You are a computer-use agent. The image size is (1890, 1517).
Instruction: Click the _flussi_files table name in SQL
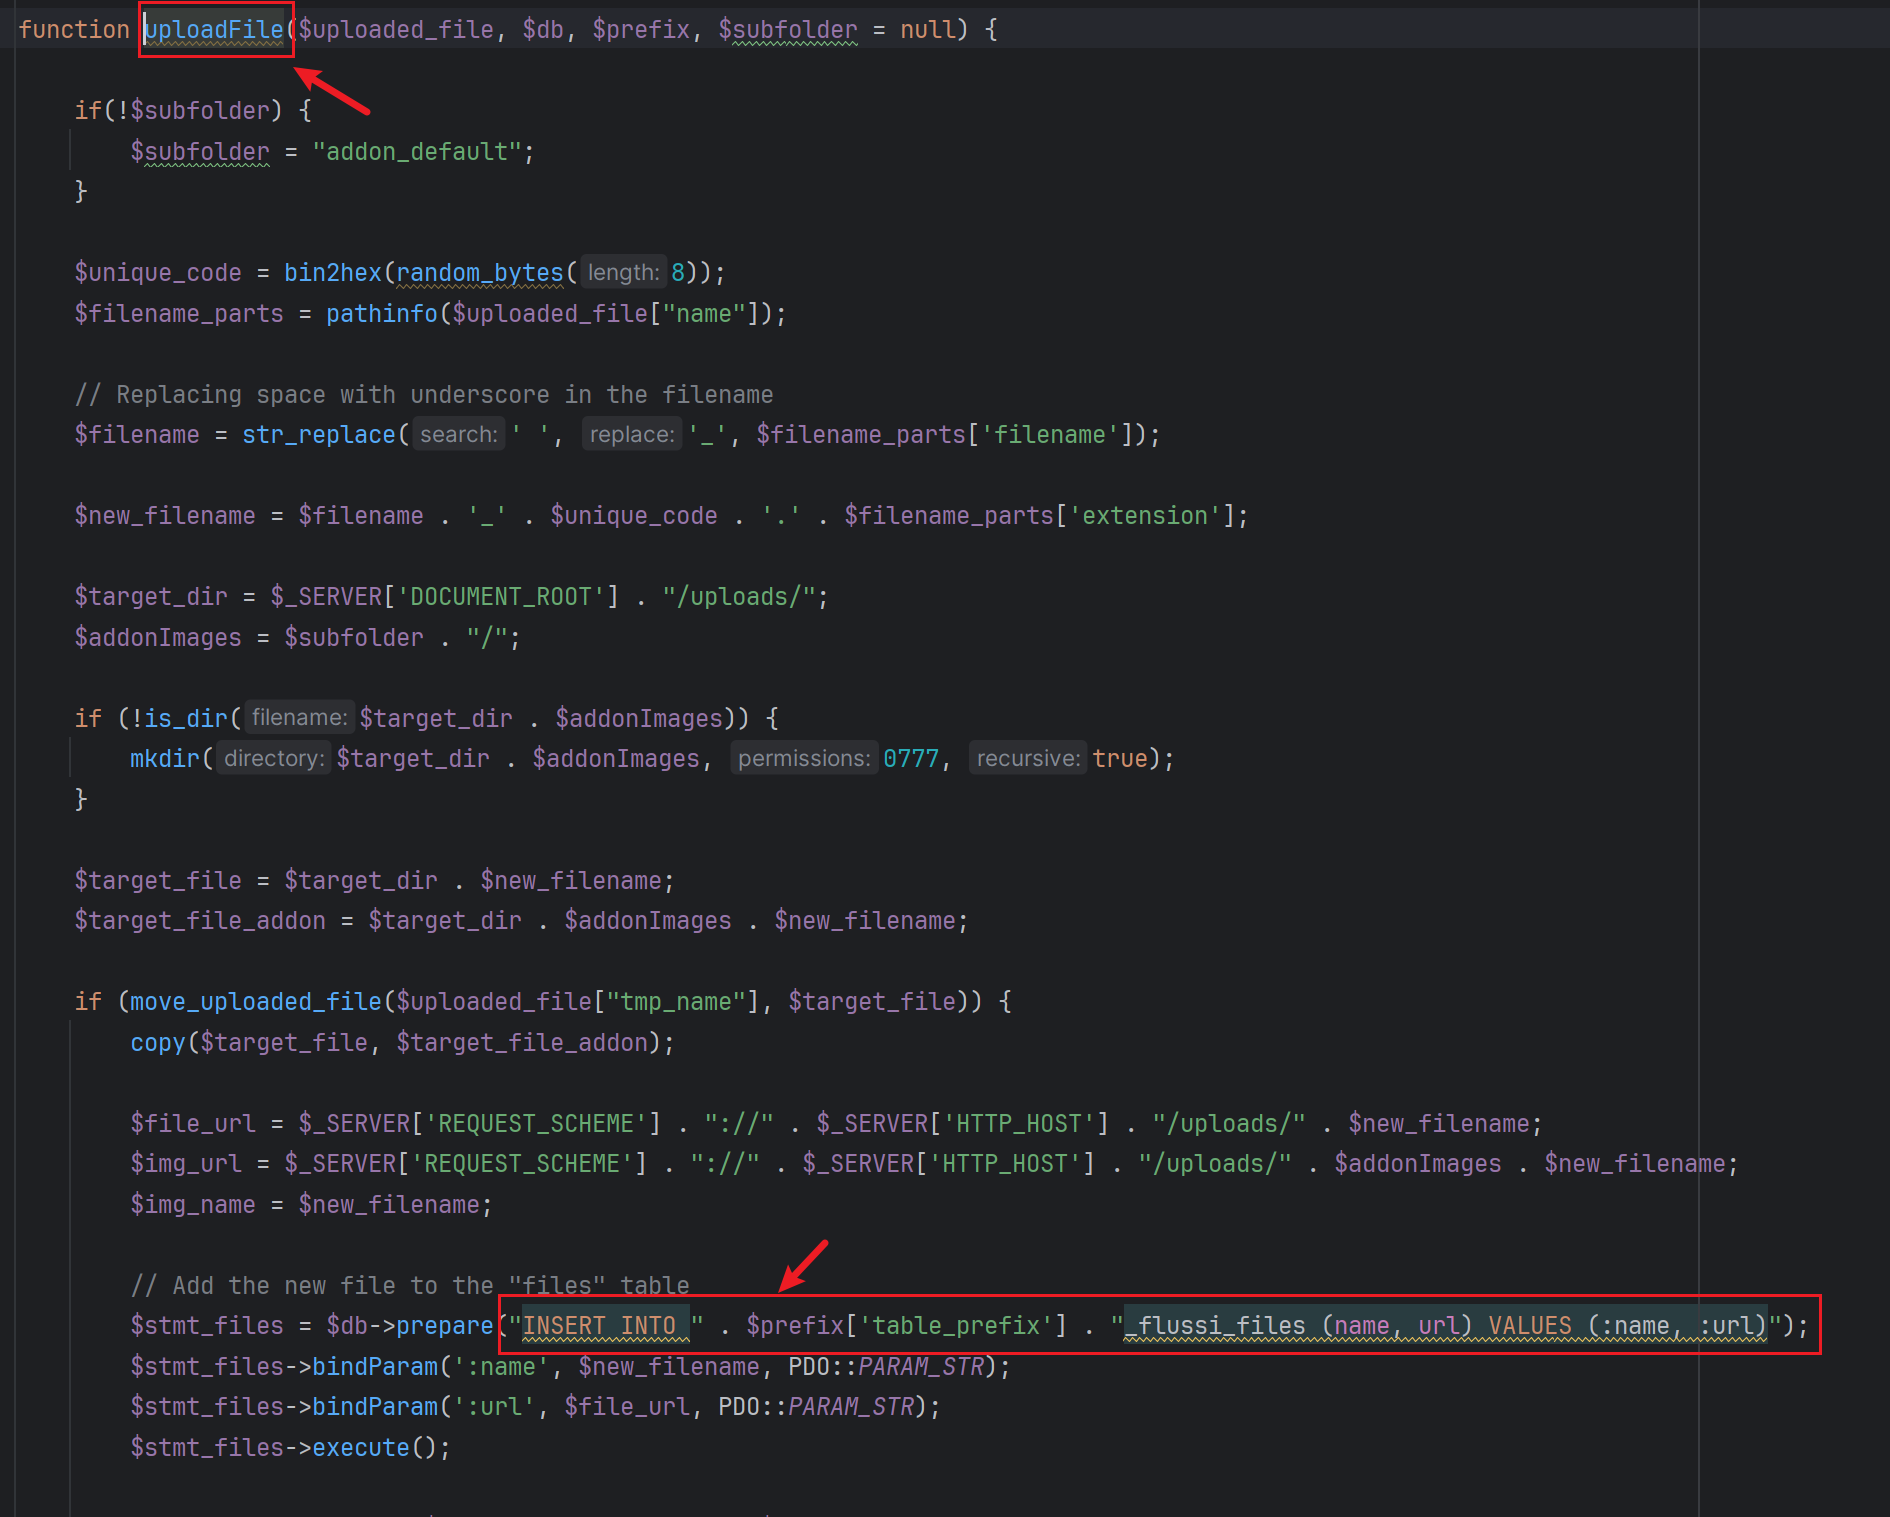click(x=1215, y=1326)
